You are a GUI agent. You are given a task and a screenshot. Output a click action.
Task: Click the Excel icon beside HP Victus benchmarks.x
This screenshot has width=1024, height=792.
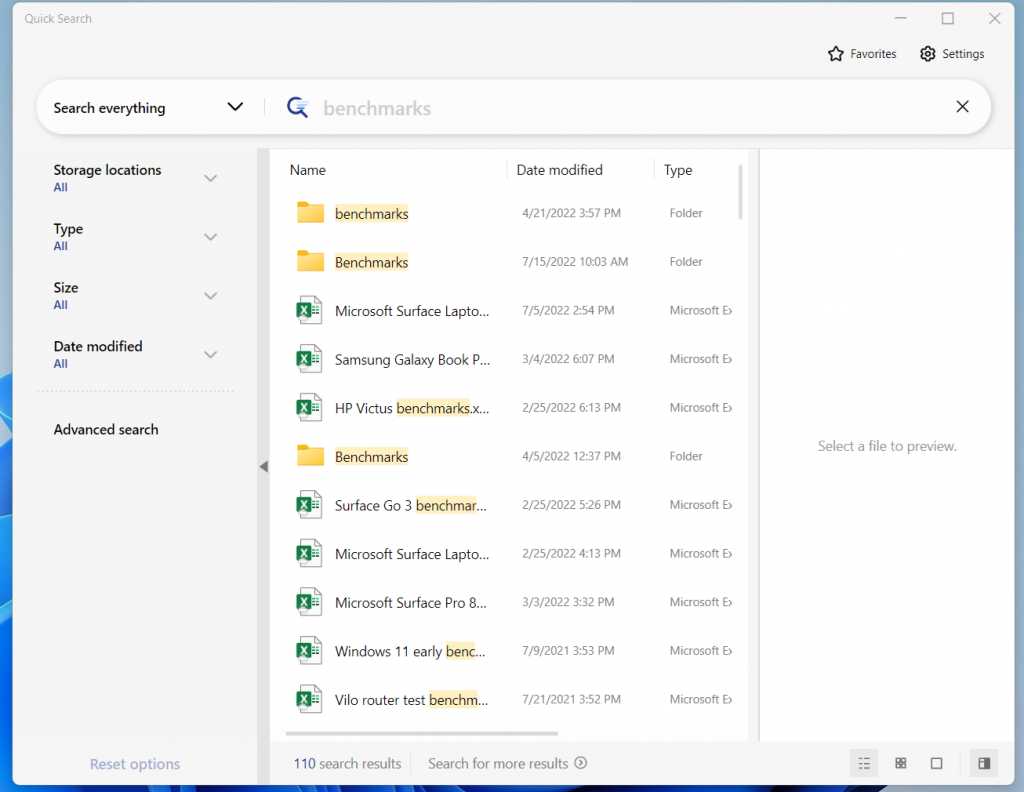click(x=309, y=407)
